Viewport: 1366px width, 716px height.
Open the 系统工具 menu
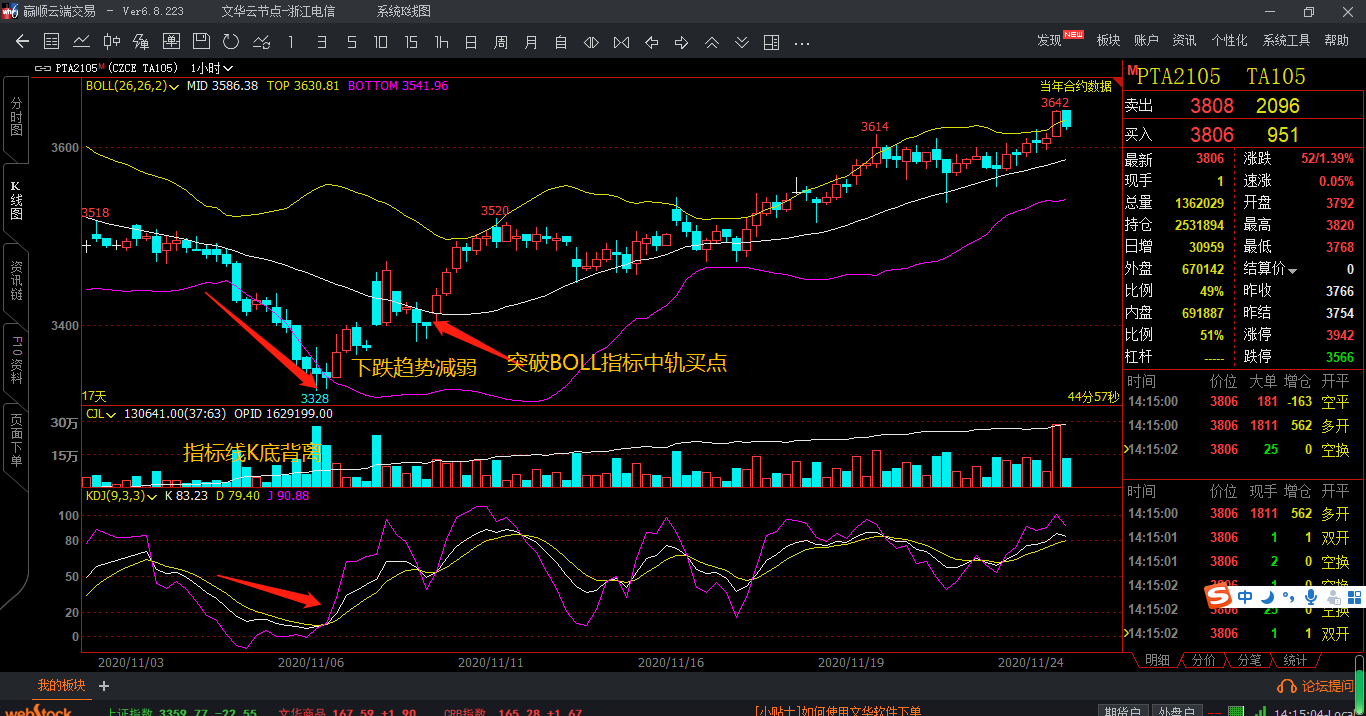[x=1286, y=40]
